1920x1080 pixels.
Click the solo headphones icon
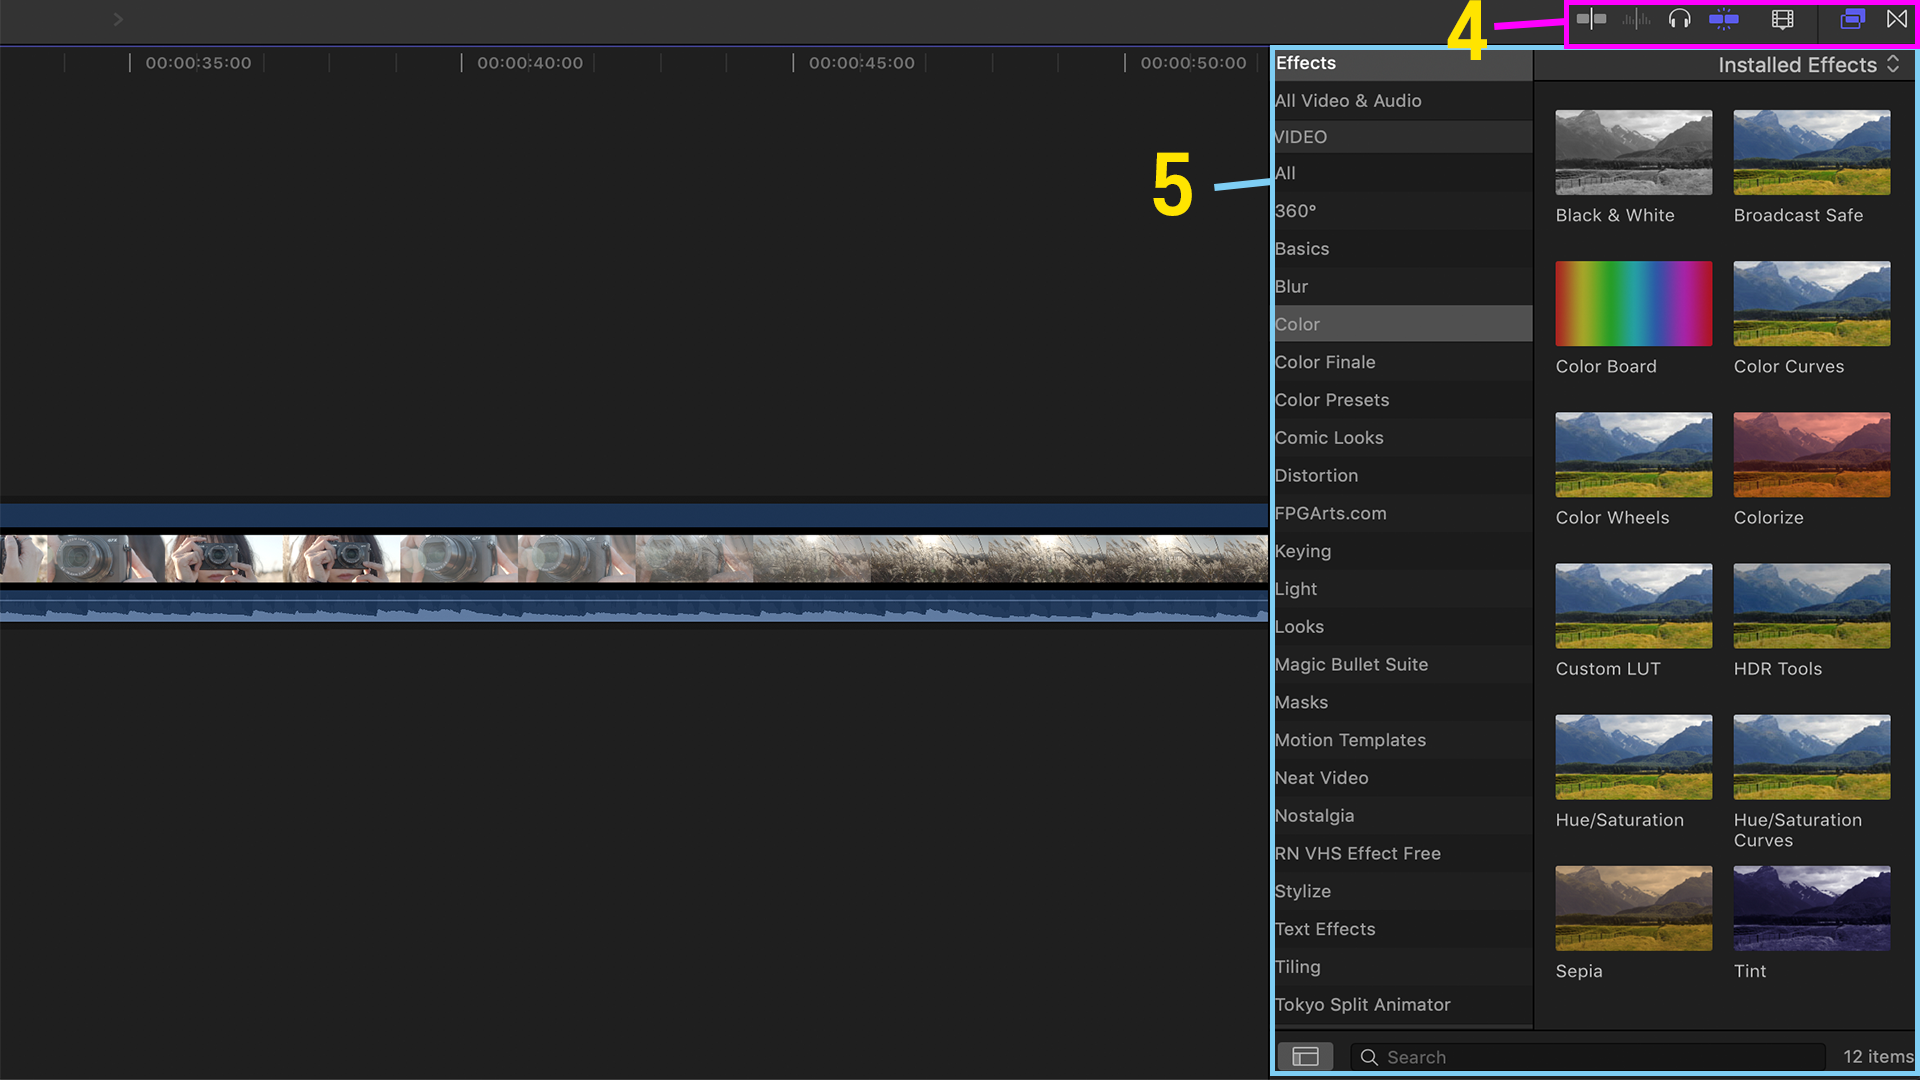click(x=1679, y=19)
